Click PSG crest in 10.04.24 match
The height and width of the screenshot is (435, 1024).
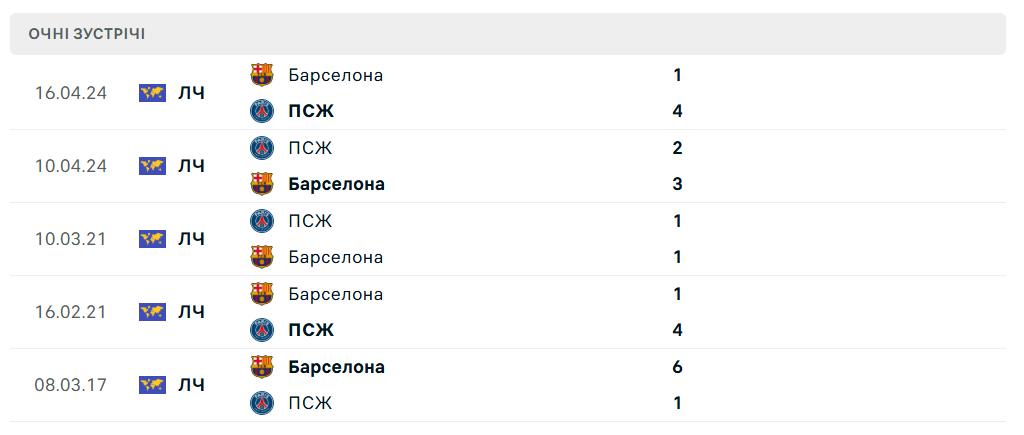point(262,148)
